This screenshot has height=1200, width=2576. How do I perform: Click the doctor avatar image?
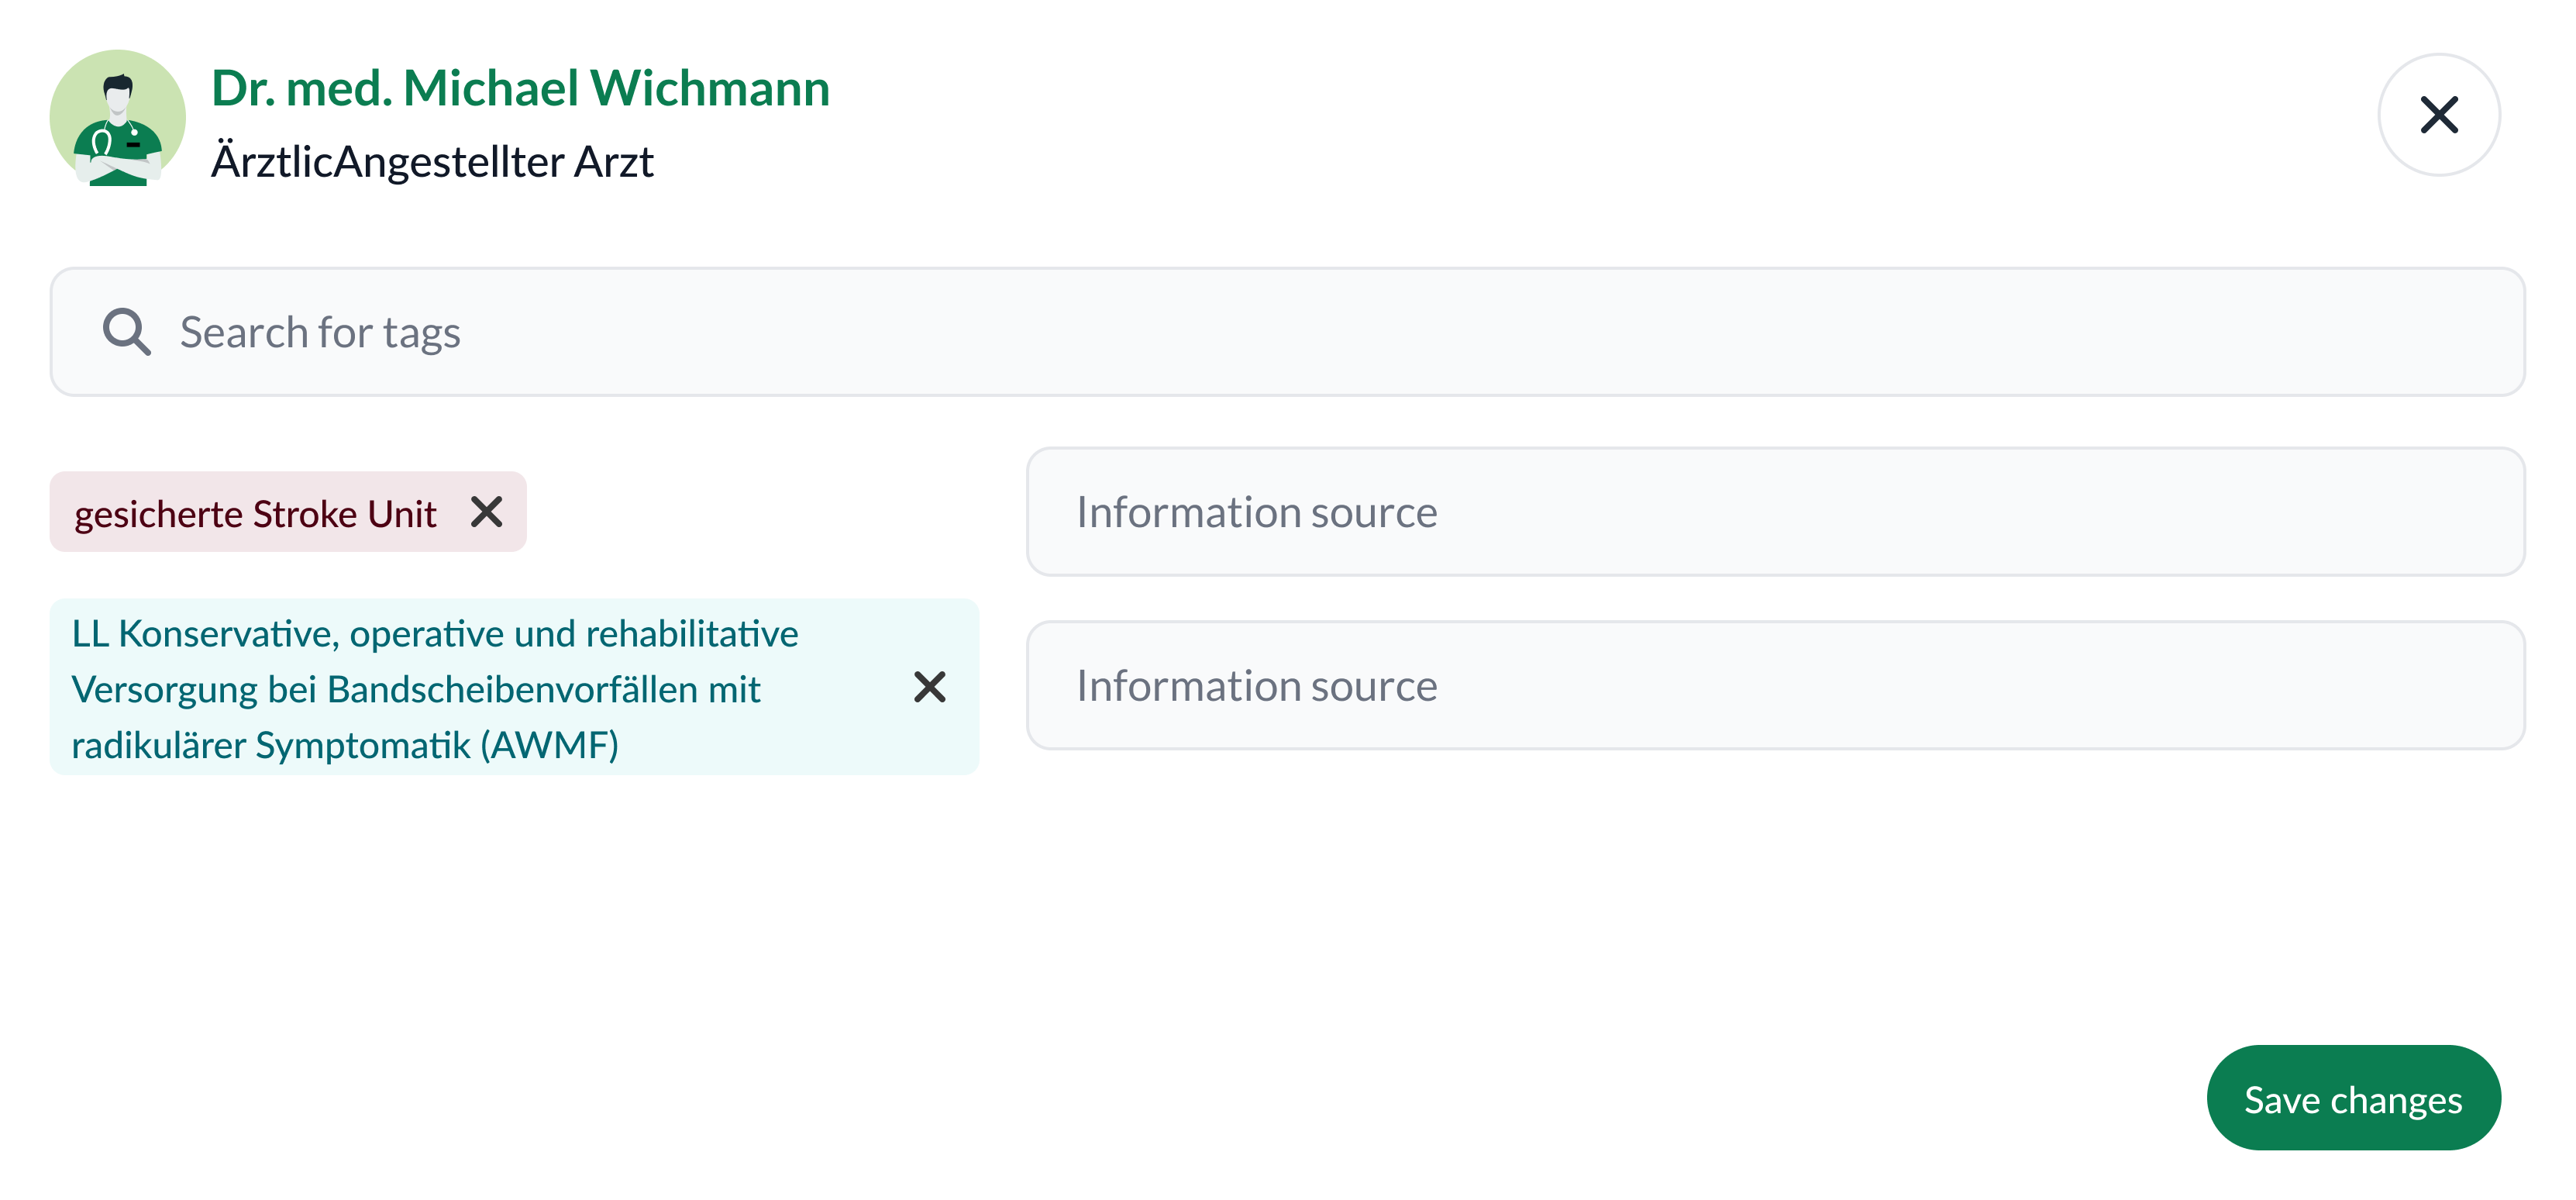(x=118, y=118)
